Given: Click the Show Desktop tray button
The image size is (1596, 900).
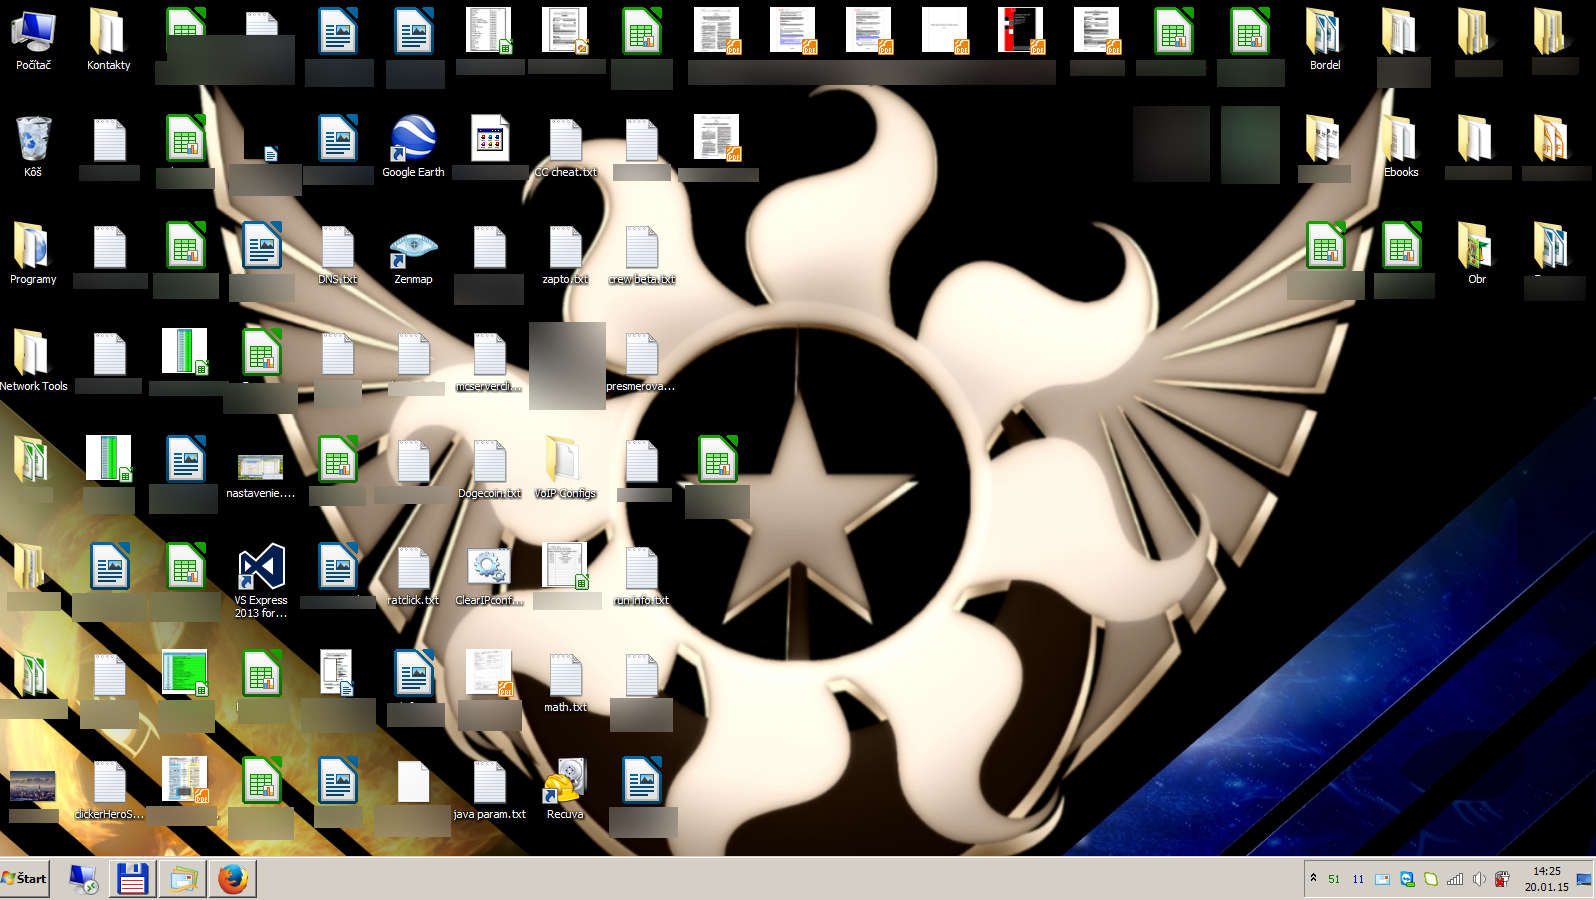Looking at the screenshot, I should (x=1584, y=879).
